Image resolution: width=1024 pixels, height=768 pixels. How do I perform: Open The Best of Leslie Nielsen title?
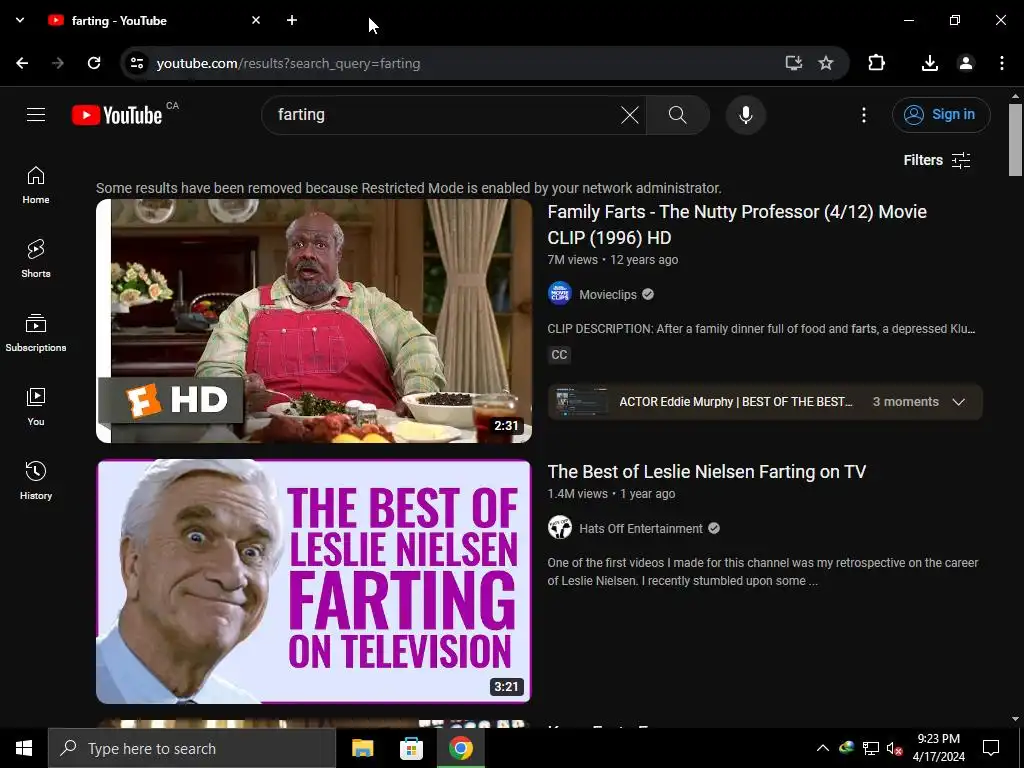pyautogui.click(x=707, y=472)
